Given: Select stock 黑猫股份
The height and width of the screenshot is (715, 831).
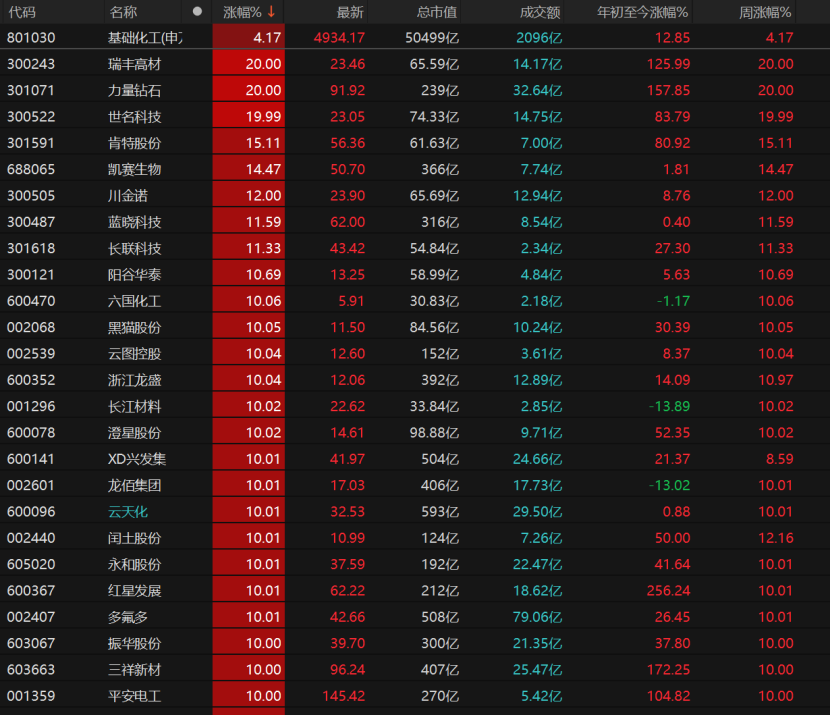Looking at the screenshot, I should tap(134, 328).
